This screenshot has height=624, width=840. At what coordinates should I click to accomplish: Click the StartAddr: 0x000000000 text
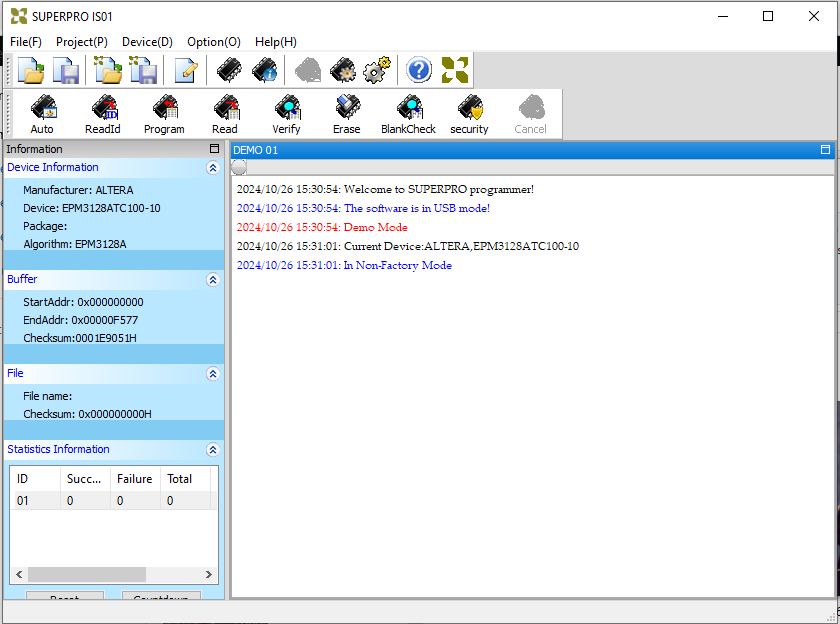83,302
